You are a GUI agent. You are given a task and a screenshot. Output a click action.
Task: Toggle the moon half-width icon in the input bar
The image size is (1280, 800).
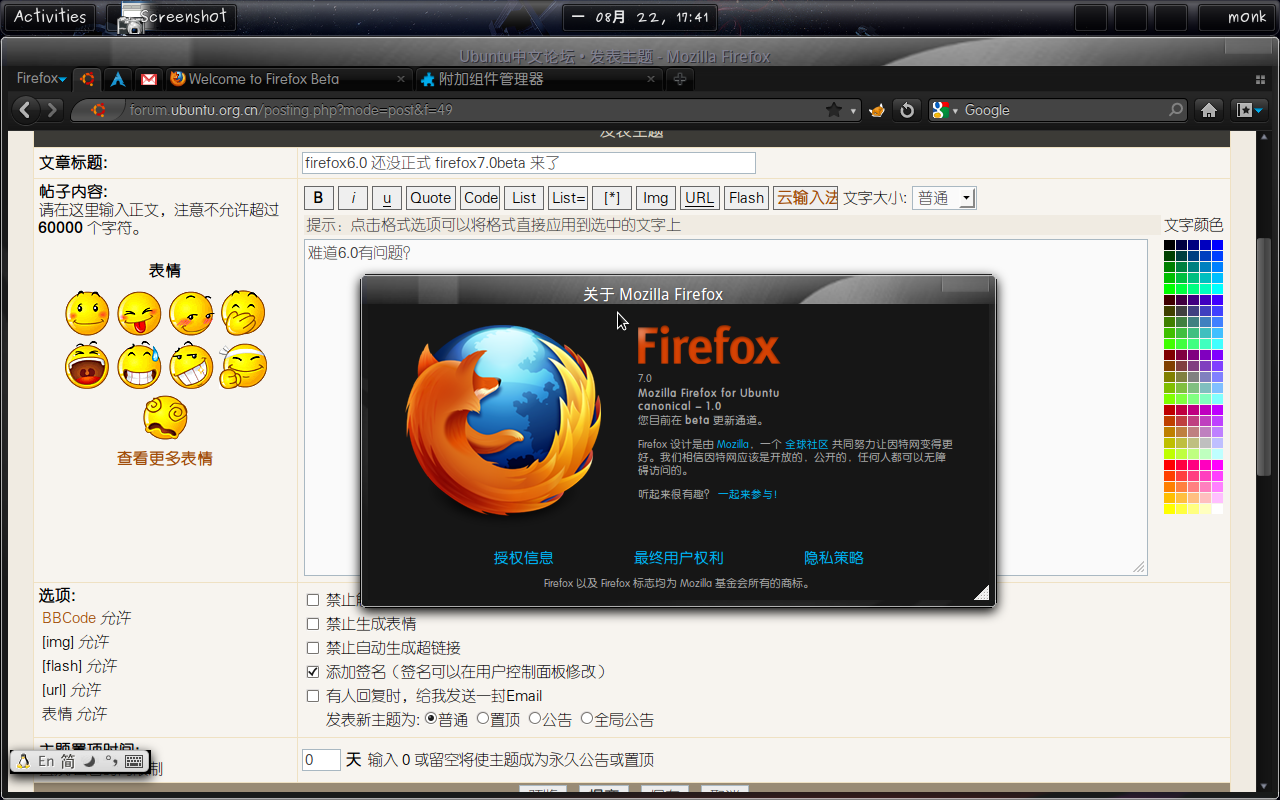(x=89, y=762)
